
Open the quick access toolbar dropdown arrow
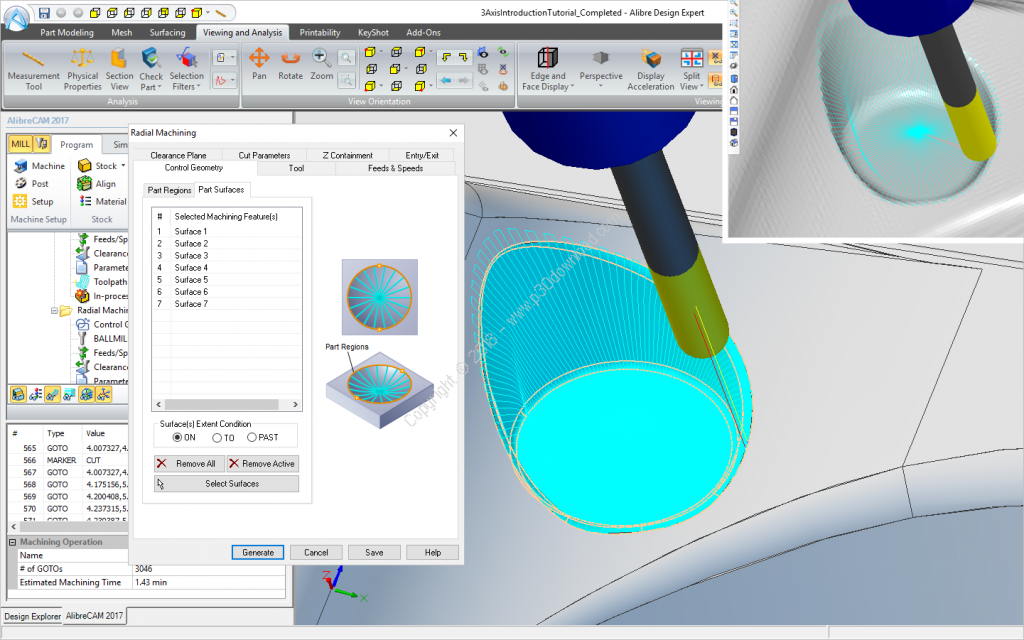point(208,12)
